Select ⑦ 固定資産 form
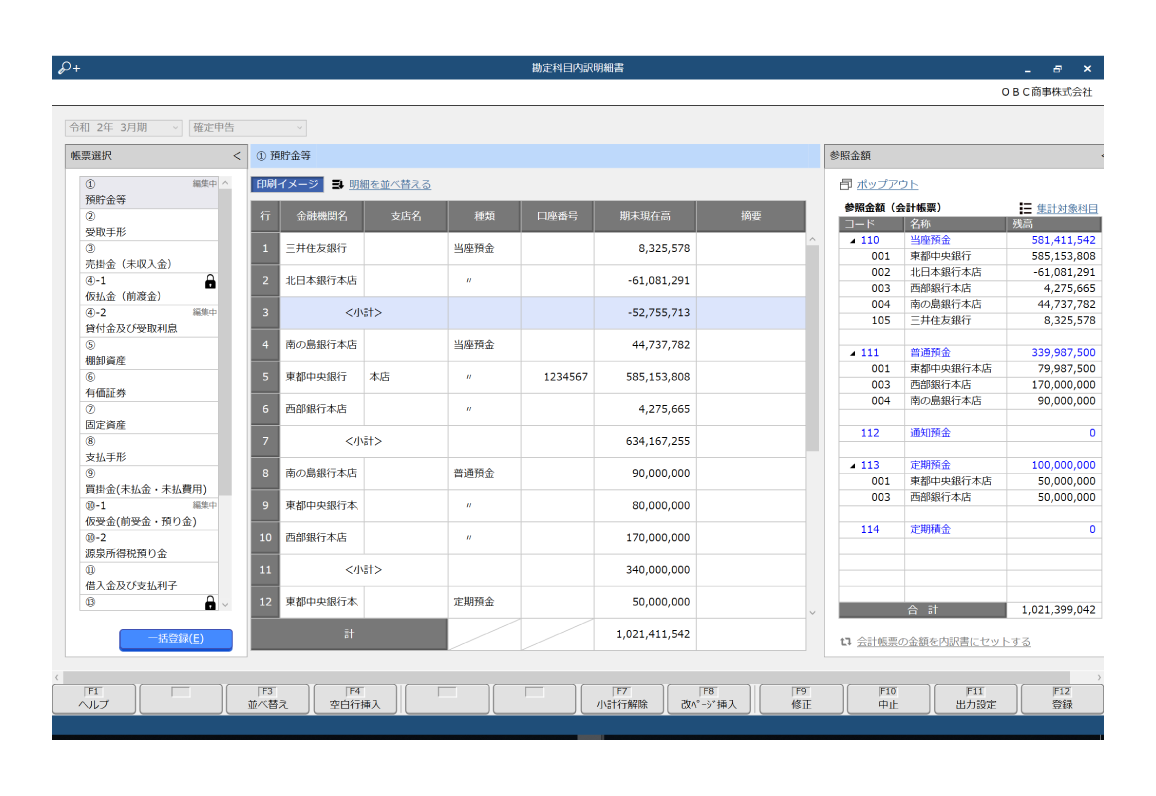Viewport: 1156px width, 796px height. tap(149, 417)
